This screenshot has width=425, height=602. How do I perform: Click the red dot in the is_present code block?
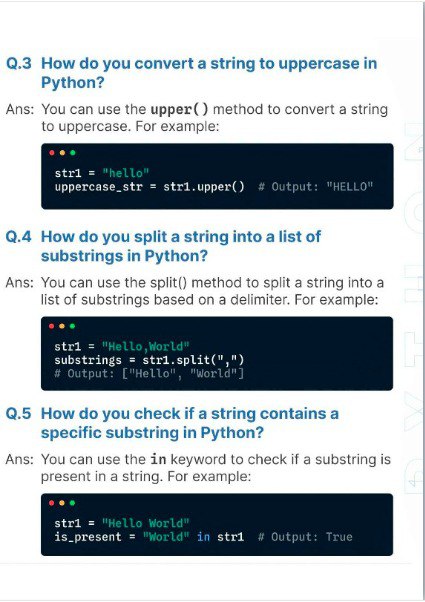[x=51, y=503]
